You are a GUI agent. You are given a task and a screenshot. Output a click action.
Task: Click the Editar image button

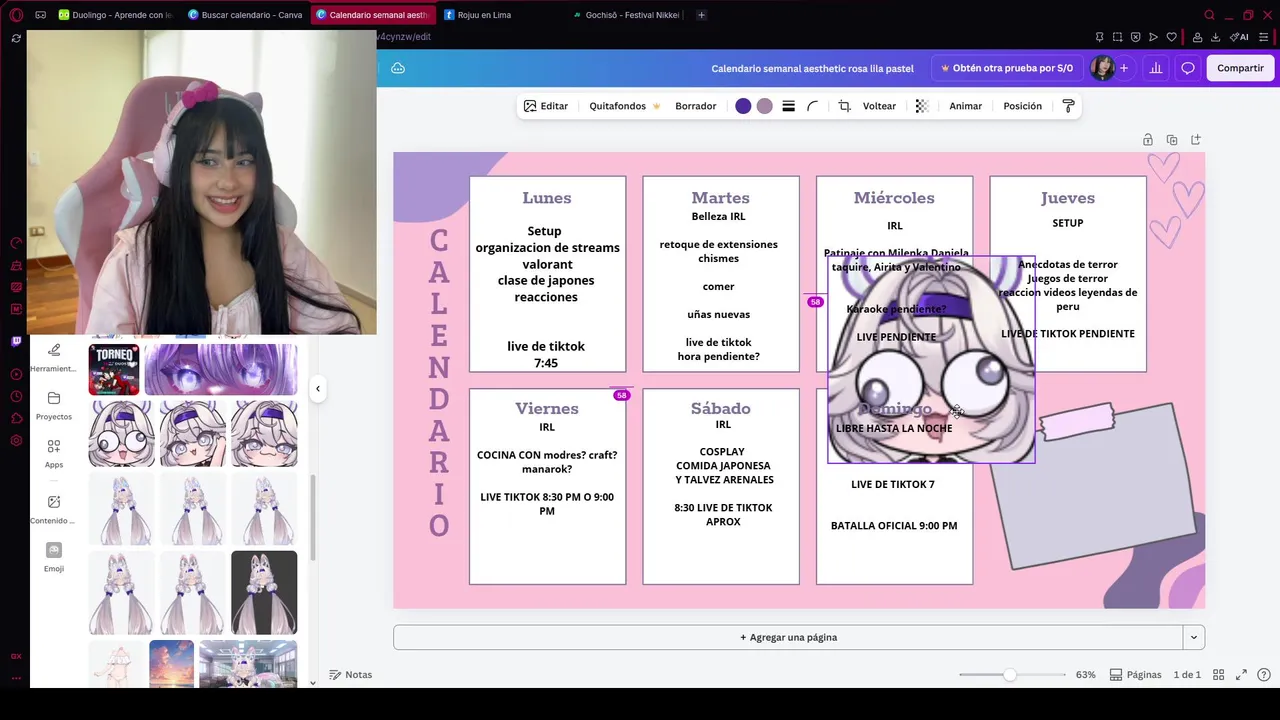[546, 106]
